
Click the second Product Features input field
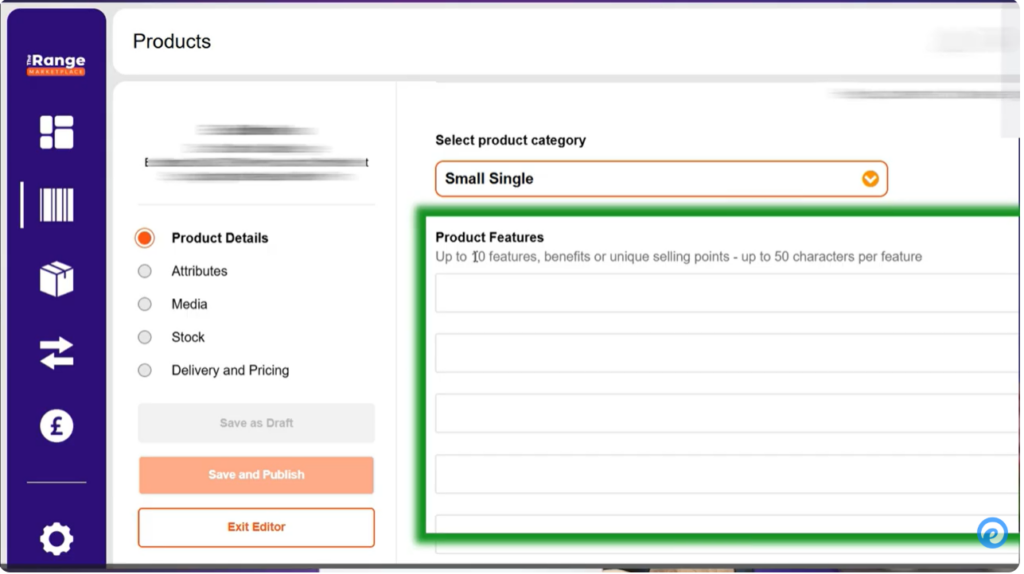point(726,354)
